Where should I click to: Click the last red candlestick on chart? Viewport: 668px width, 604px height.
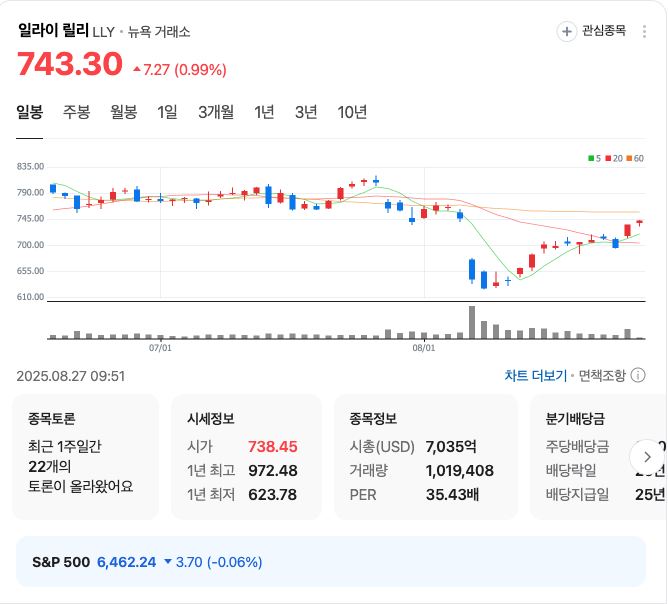pos(639,222)
